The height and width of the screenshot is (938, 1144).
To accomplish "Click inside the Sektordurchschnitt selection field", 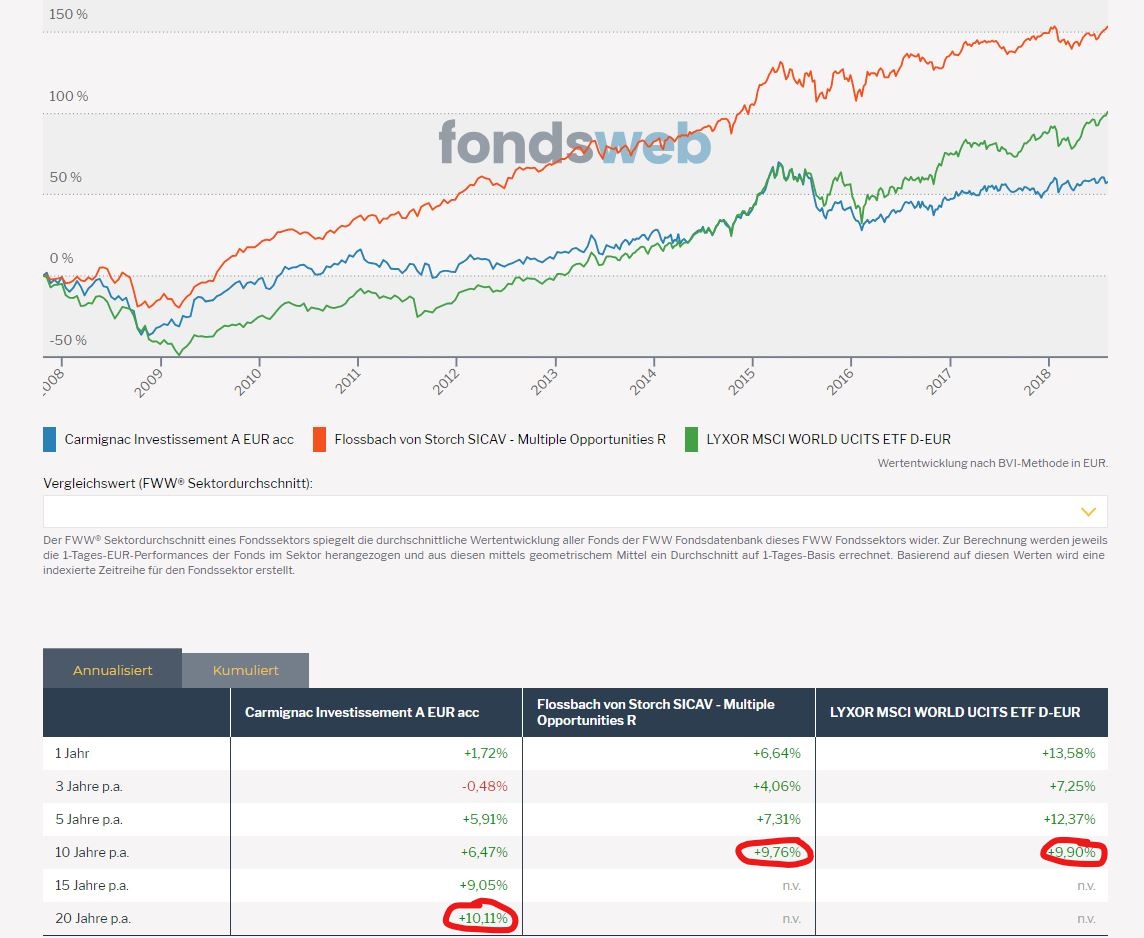I will (575, 511).
